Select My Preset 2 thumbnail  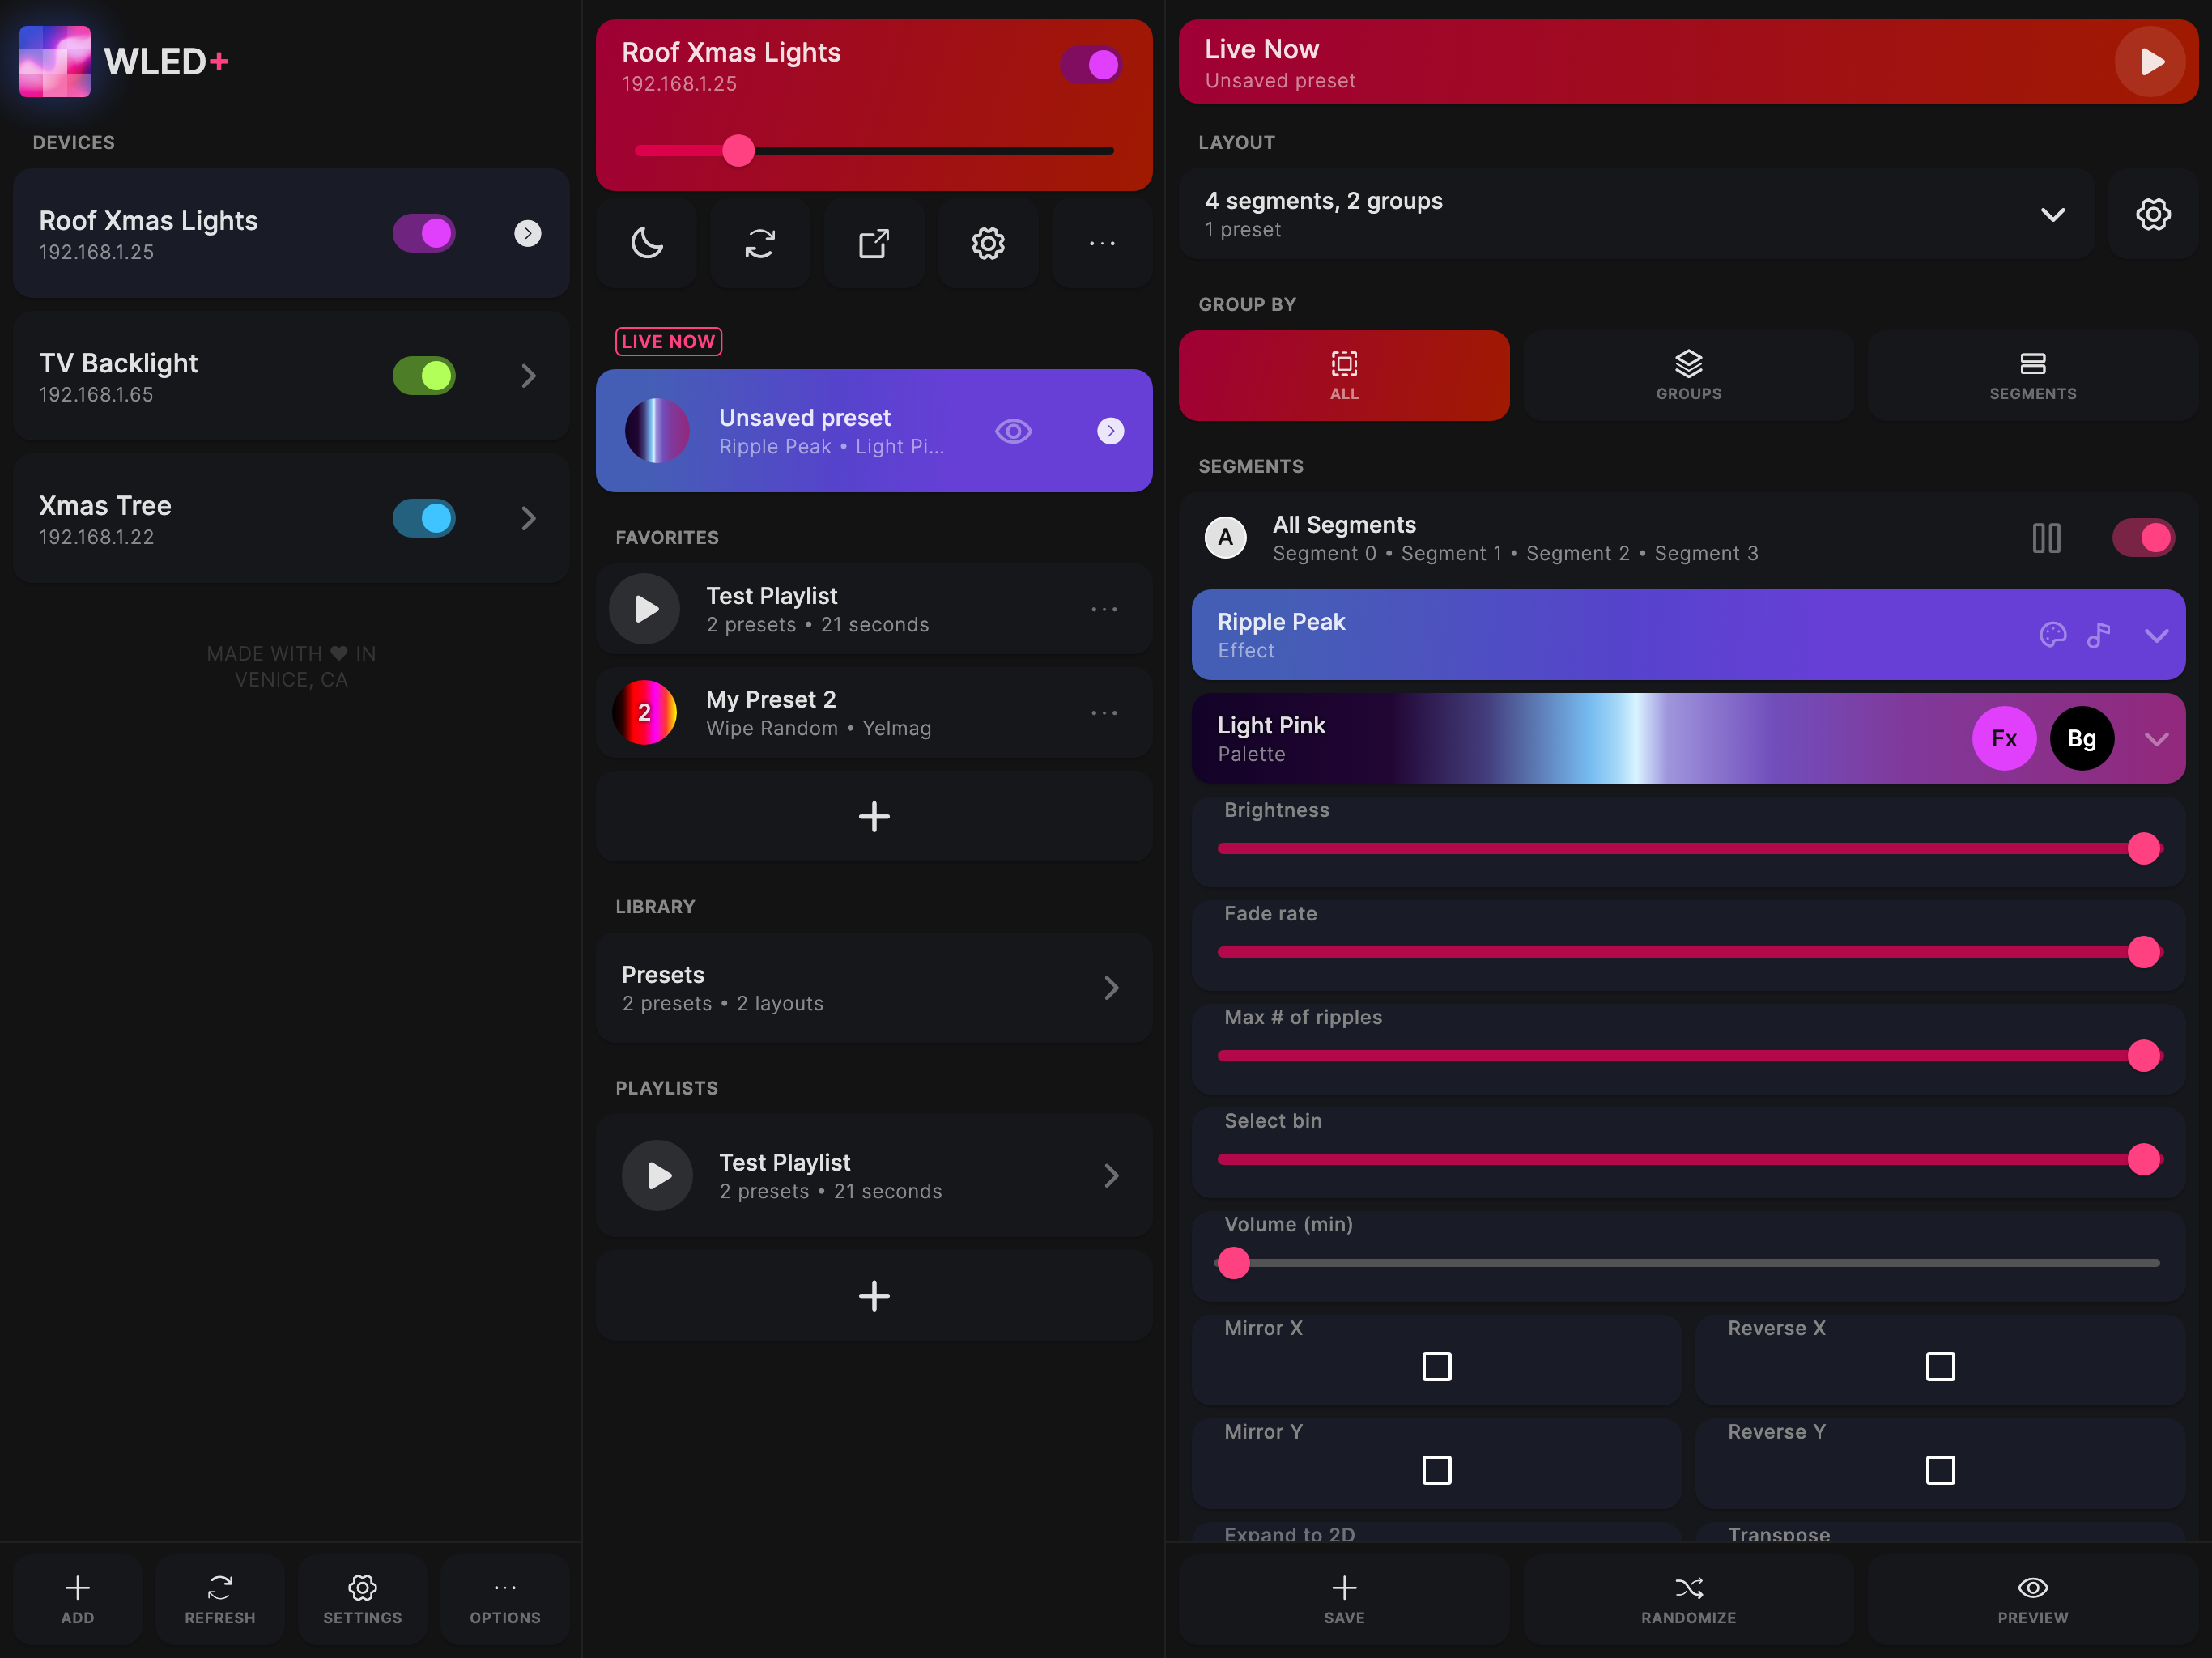pos(645,713)
